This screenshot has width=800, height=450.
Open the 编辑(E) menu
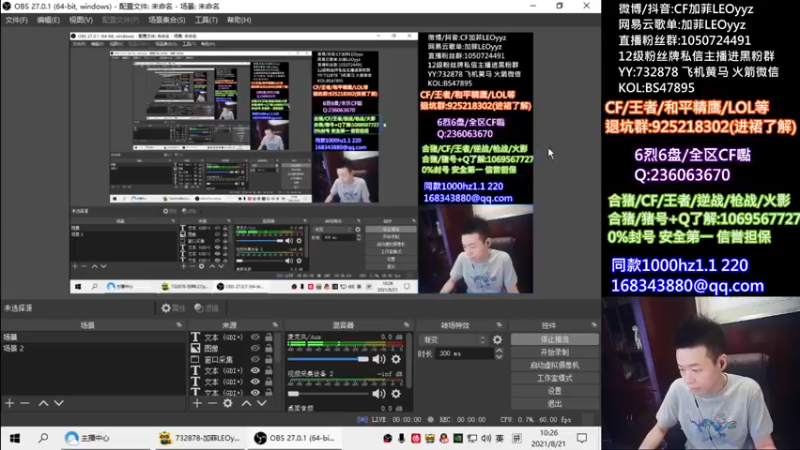point(48,20)
